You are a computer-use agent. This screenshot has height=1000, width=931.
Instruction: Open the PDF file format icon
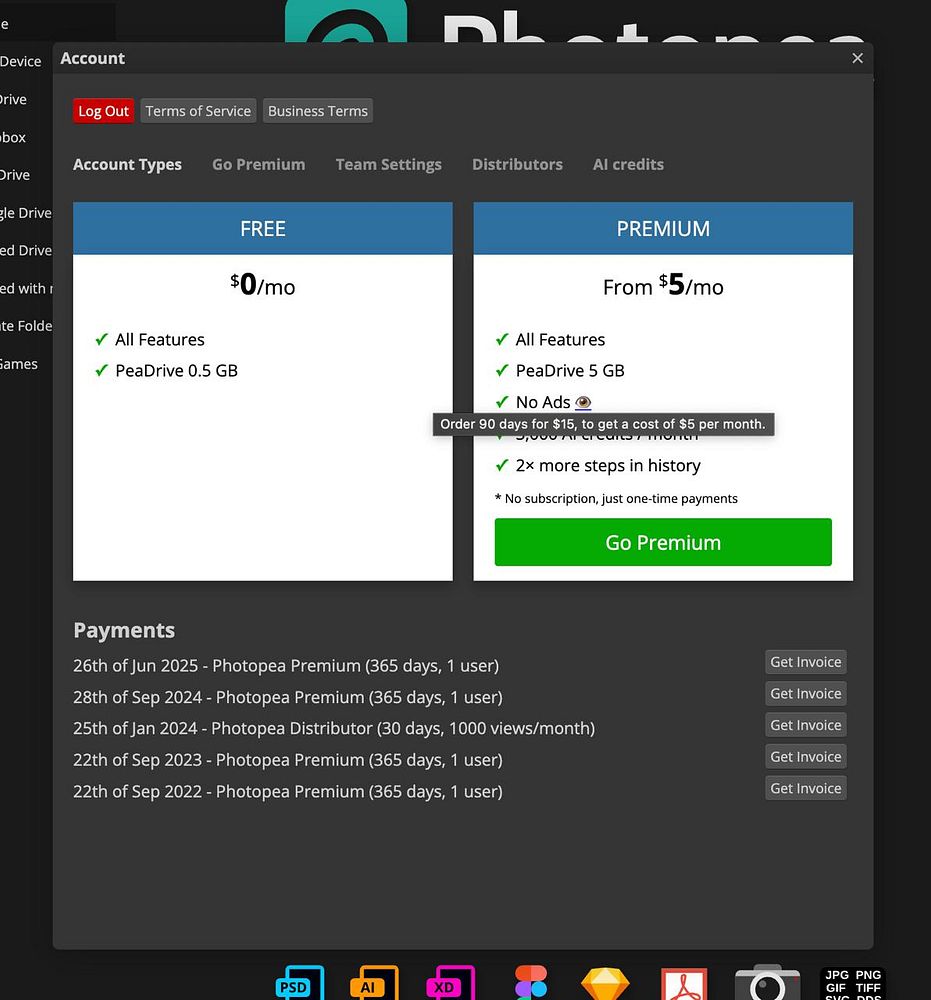pyautogui.click(x=684, y=984)
